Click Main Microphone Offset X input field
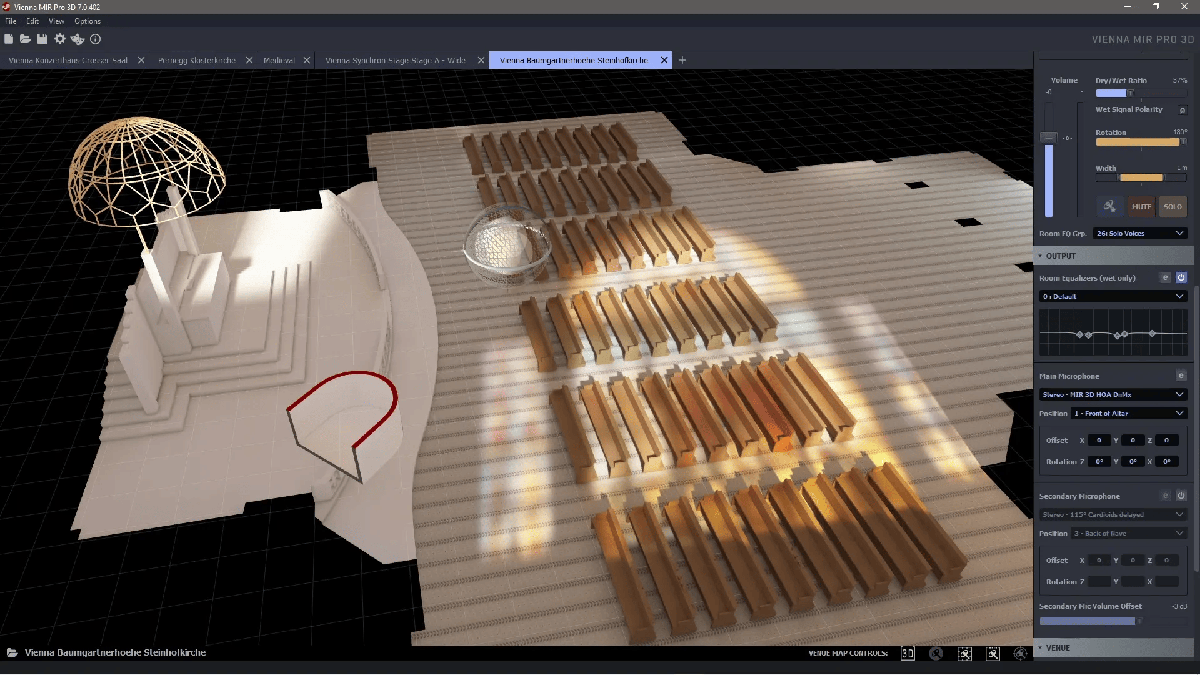Screen dimensions: 1200x675 click(1098, 440)
